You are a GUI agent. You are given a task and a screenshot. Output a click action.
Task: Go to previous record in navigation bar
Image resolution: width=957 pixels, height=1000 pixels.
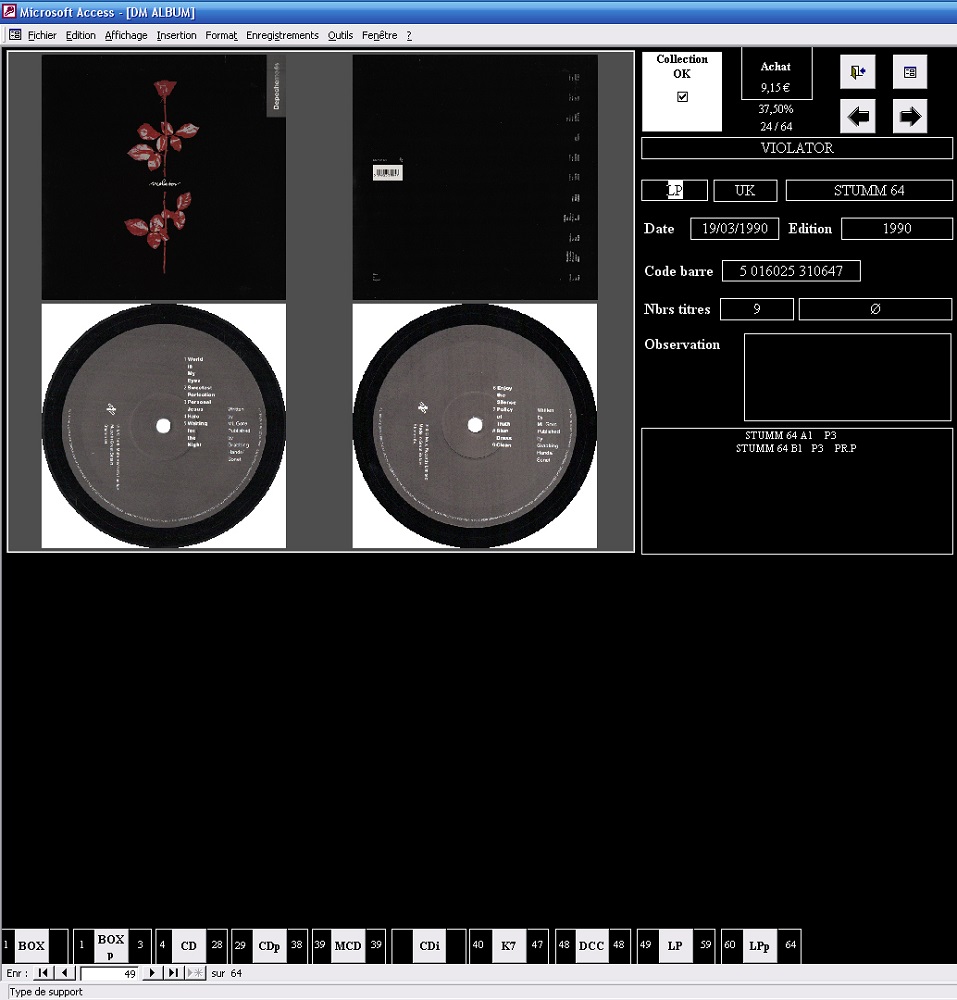click(x=64, y=973)
